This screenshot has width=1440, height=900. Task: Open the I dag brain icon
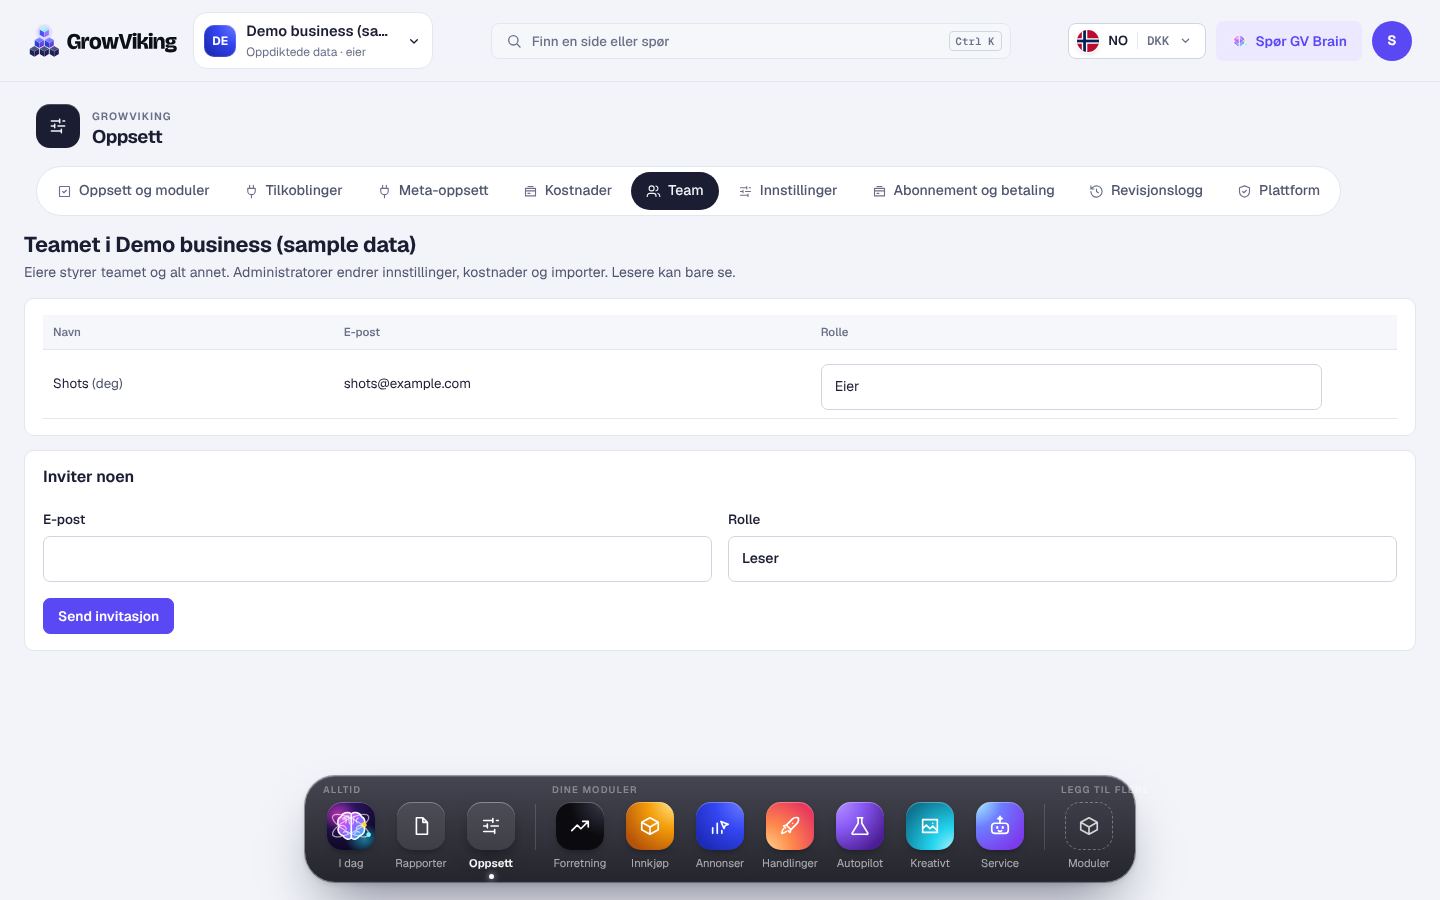point(351,826)
